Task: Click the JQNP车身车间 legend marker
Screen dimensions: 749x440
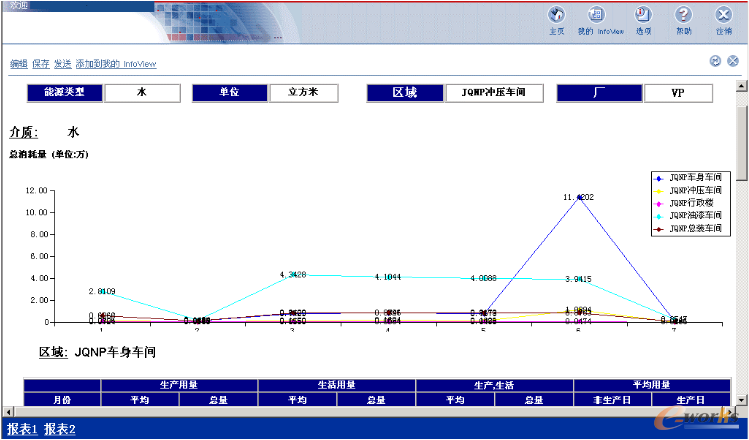Action: point(659,177)
